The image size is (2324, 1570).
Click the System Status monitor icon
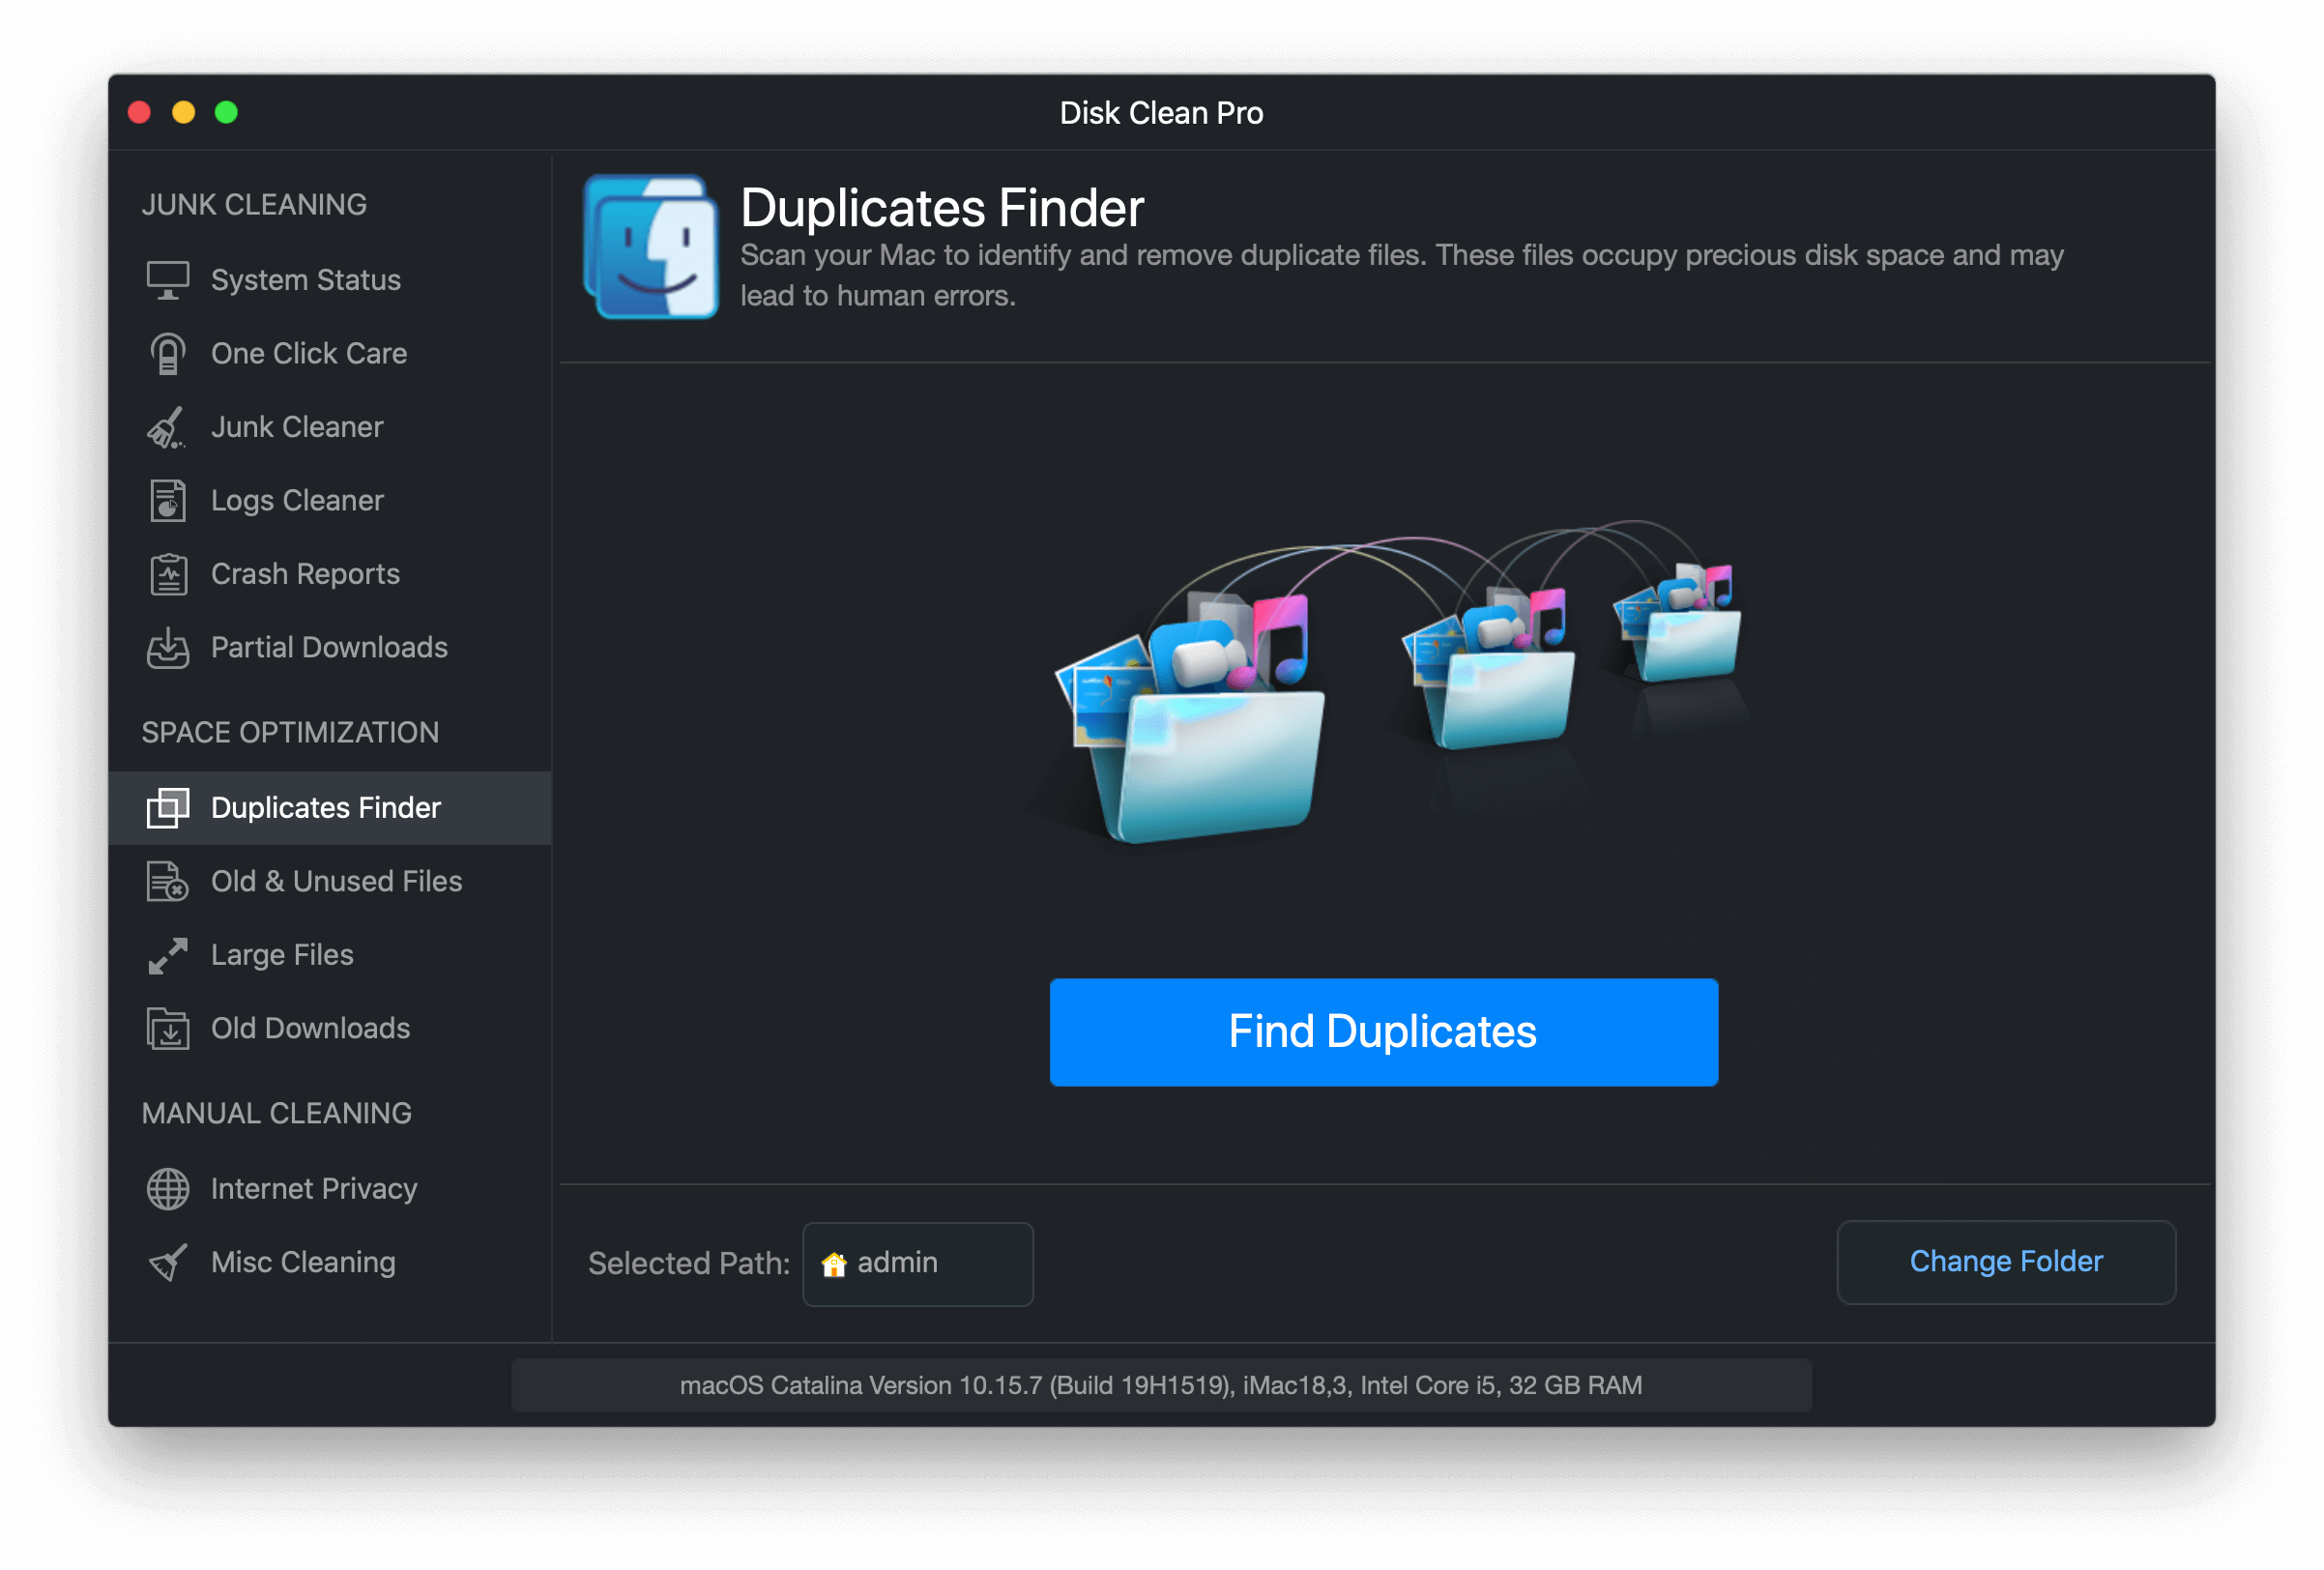167,280
